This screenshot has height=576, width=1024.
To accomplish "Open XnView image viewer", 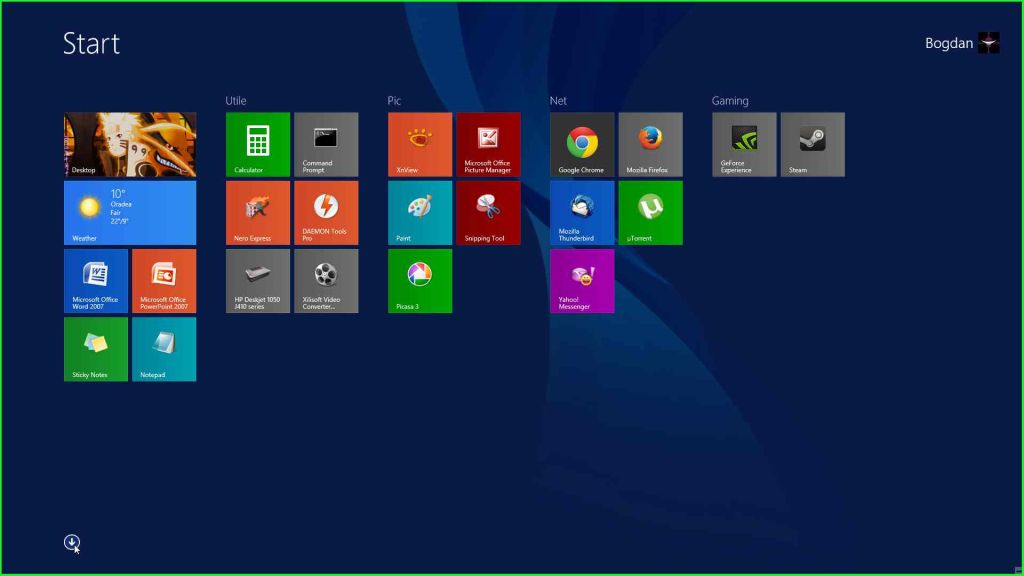I will [x=420, y=144].
